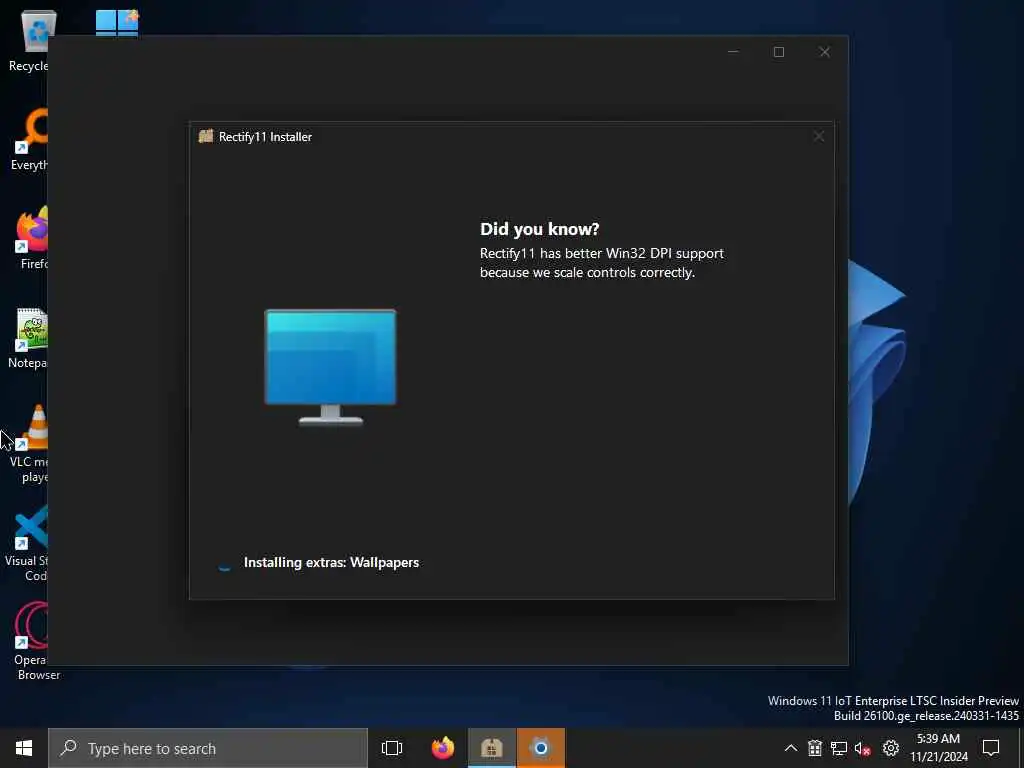Open the VLC media player desktop shortcut
The height and width of the screenshot is (768, 1024).
[29, 444]
